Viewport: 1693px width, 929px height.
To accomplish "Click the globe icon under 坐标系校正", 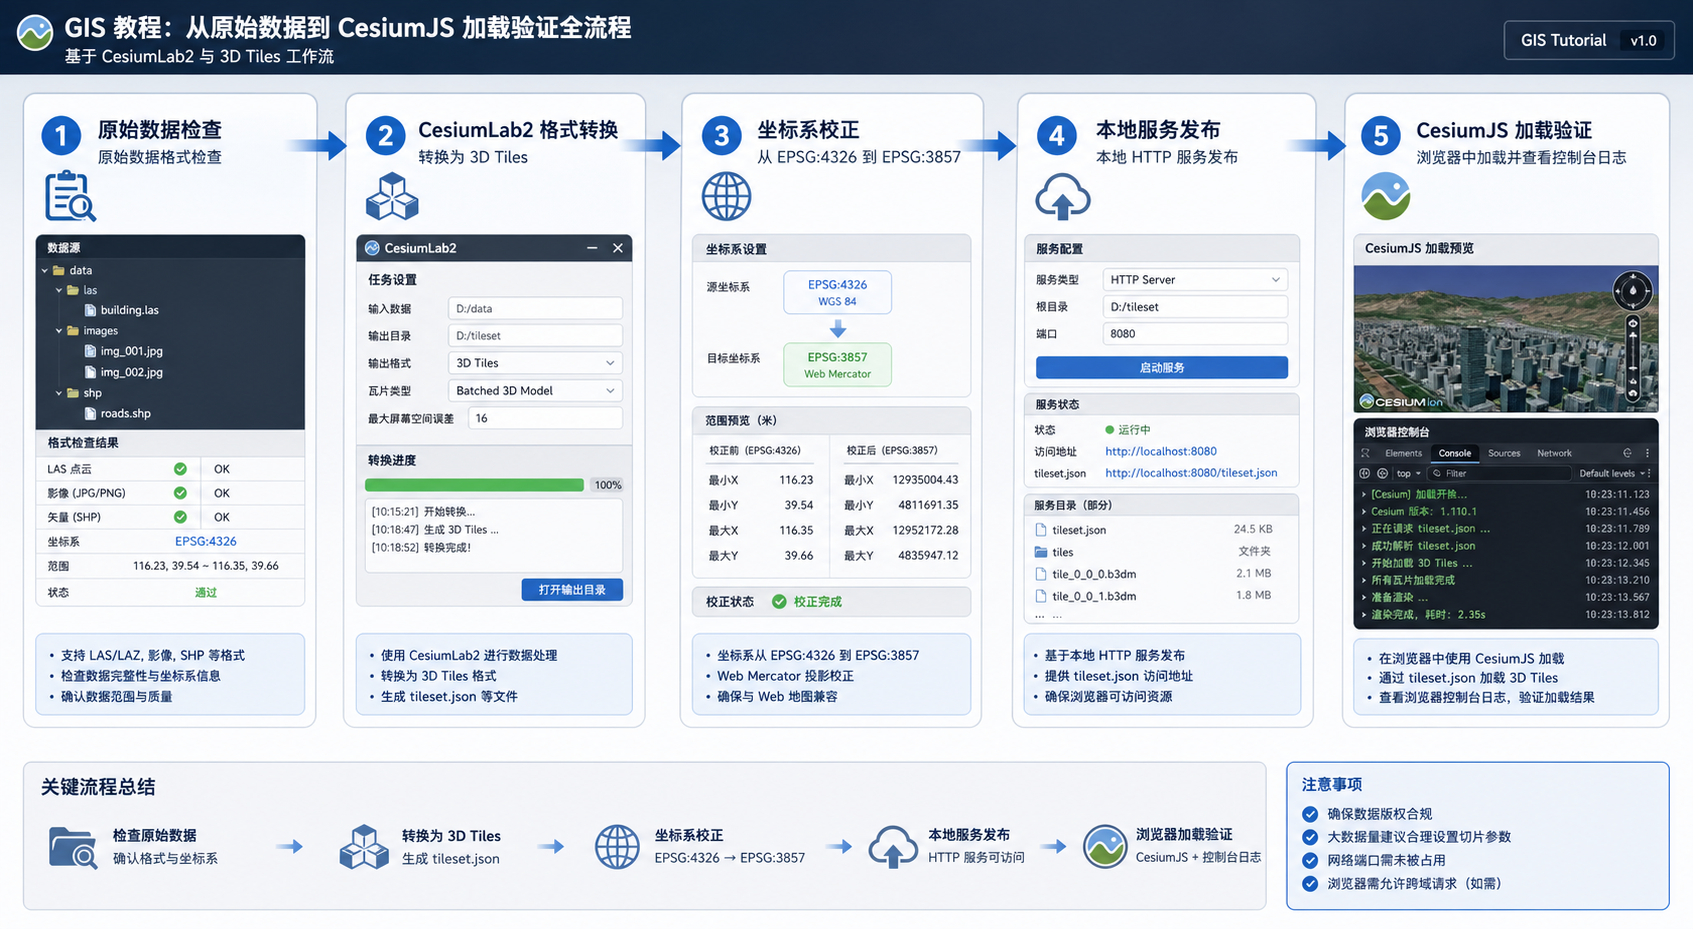I will (x=726, y=196).
